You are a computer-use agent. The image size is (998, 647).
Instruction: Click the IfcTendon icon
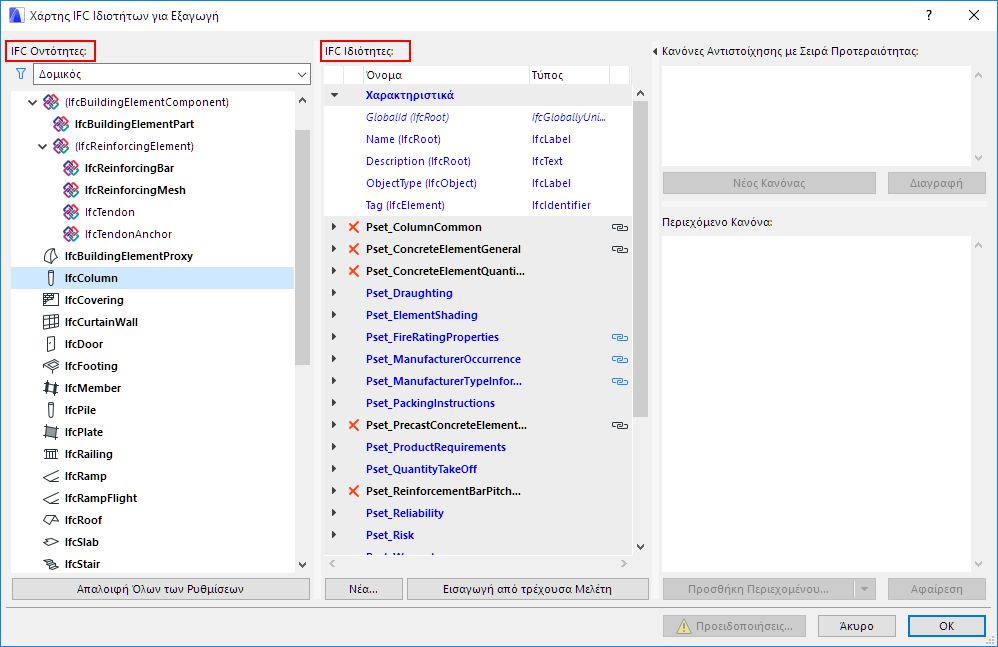point(71,212)
